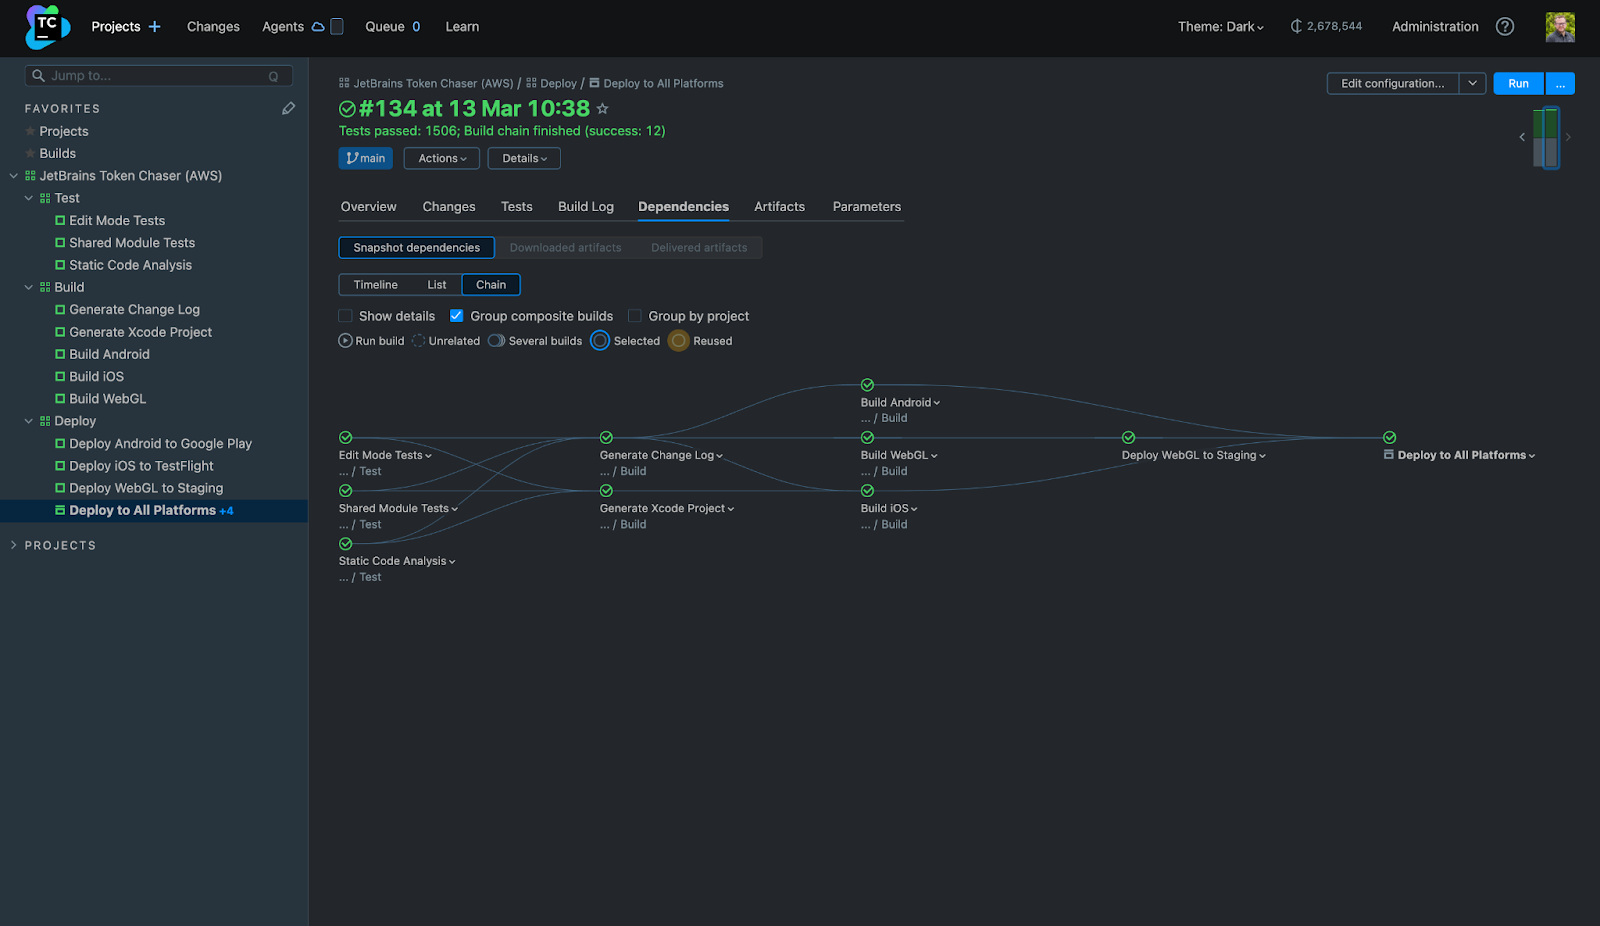Switch to the Build Log tab

(585, 206)
